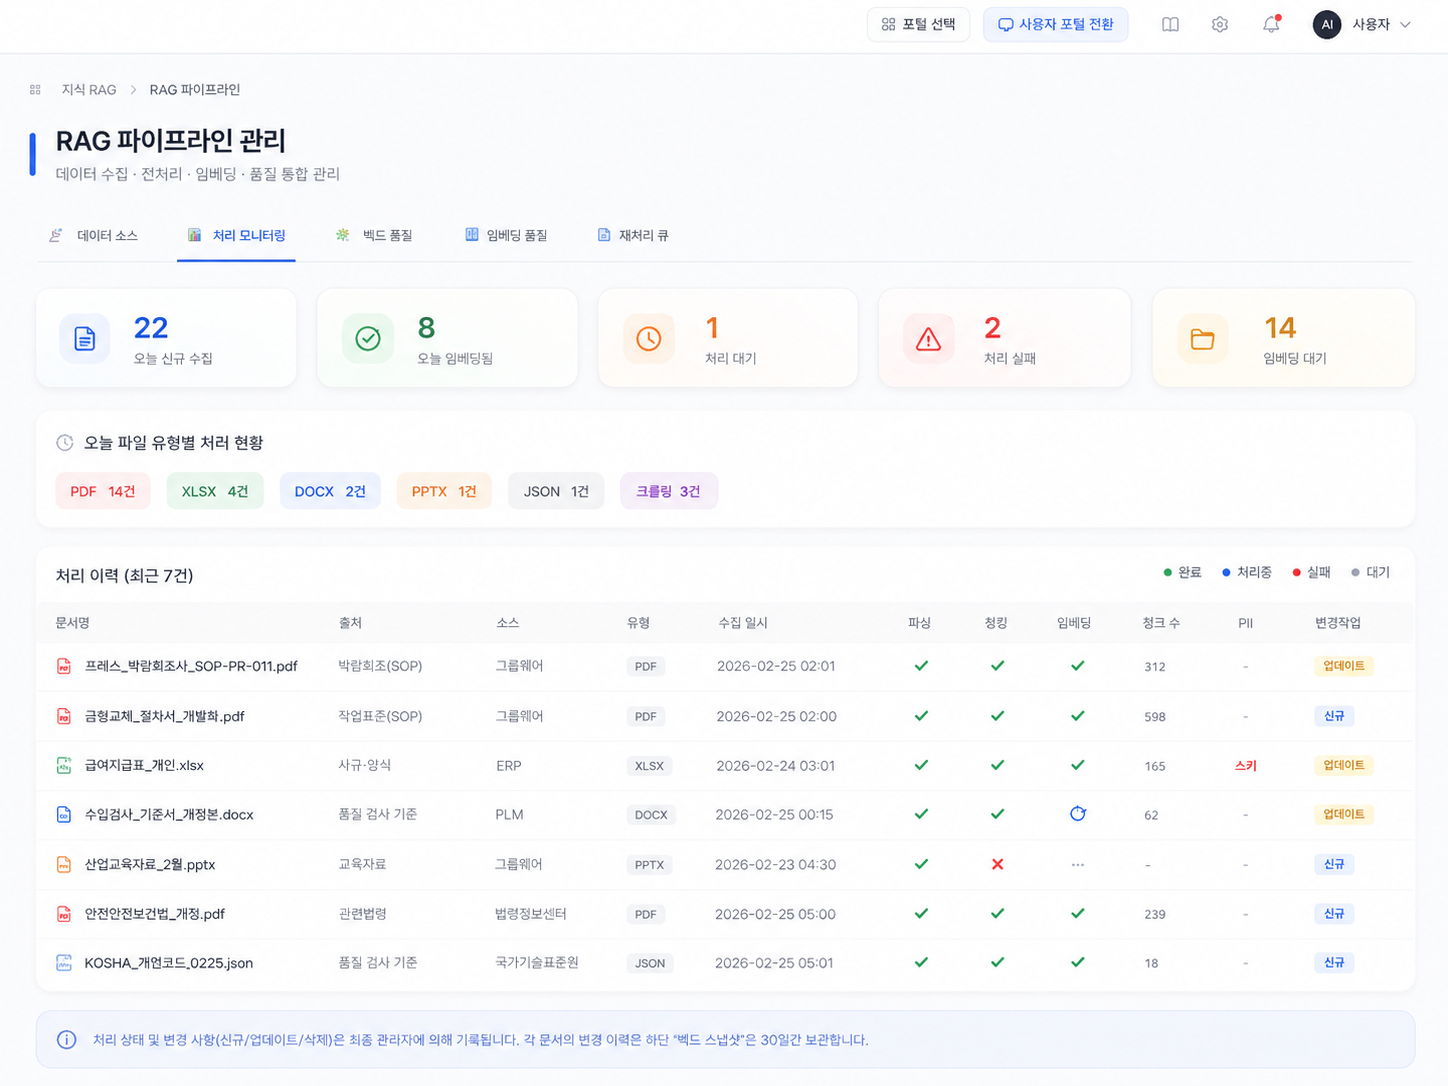This screenshot has width=1448, height=1086.
Task: Click embedding in-progress spinner for 수입검사 row
Action: click(1078, 814)
